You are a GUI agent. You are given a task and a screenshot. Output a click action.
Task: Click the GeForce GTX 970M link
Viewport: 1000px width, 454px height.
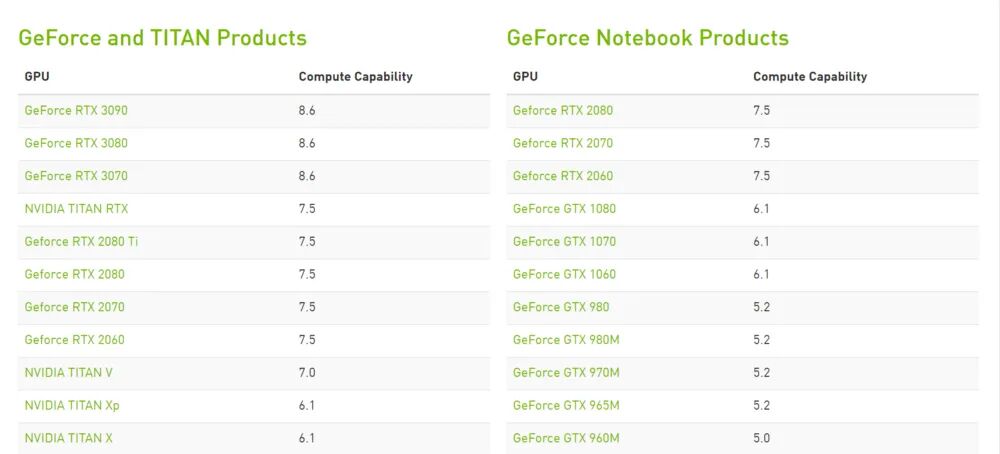pyautogui.click(x=566, y=372)
